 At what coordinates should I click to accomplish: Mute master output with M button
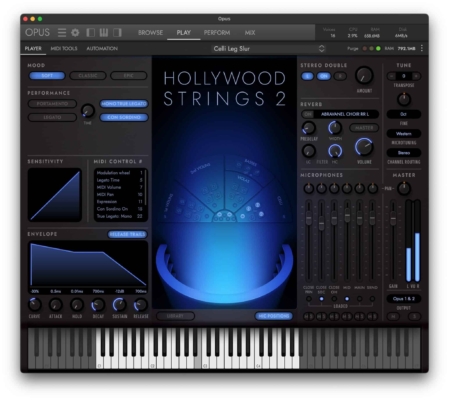[393, 317]
